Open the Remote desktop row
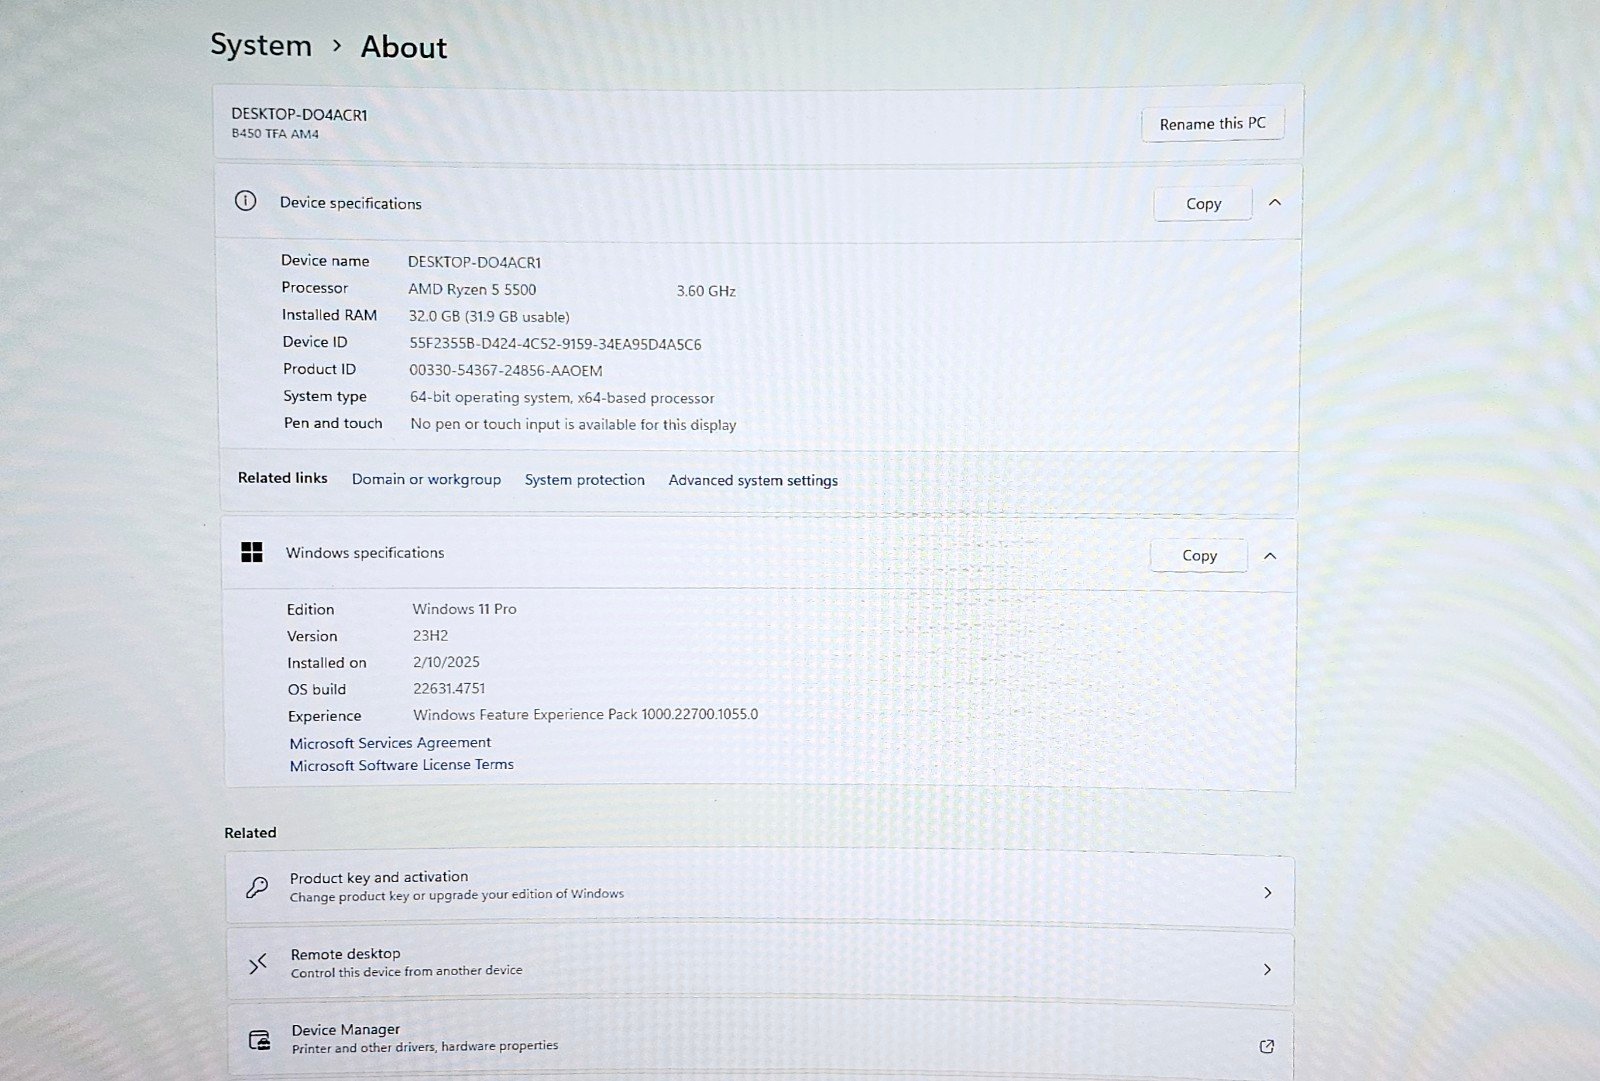Screen dimensions: 1600x1081 (760, 964)
